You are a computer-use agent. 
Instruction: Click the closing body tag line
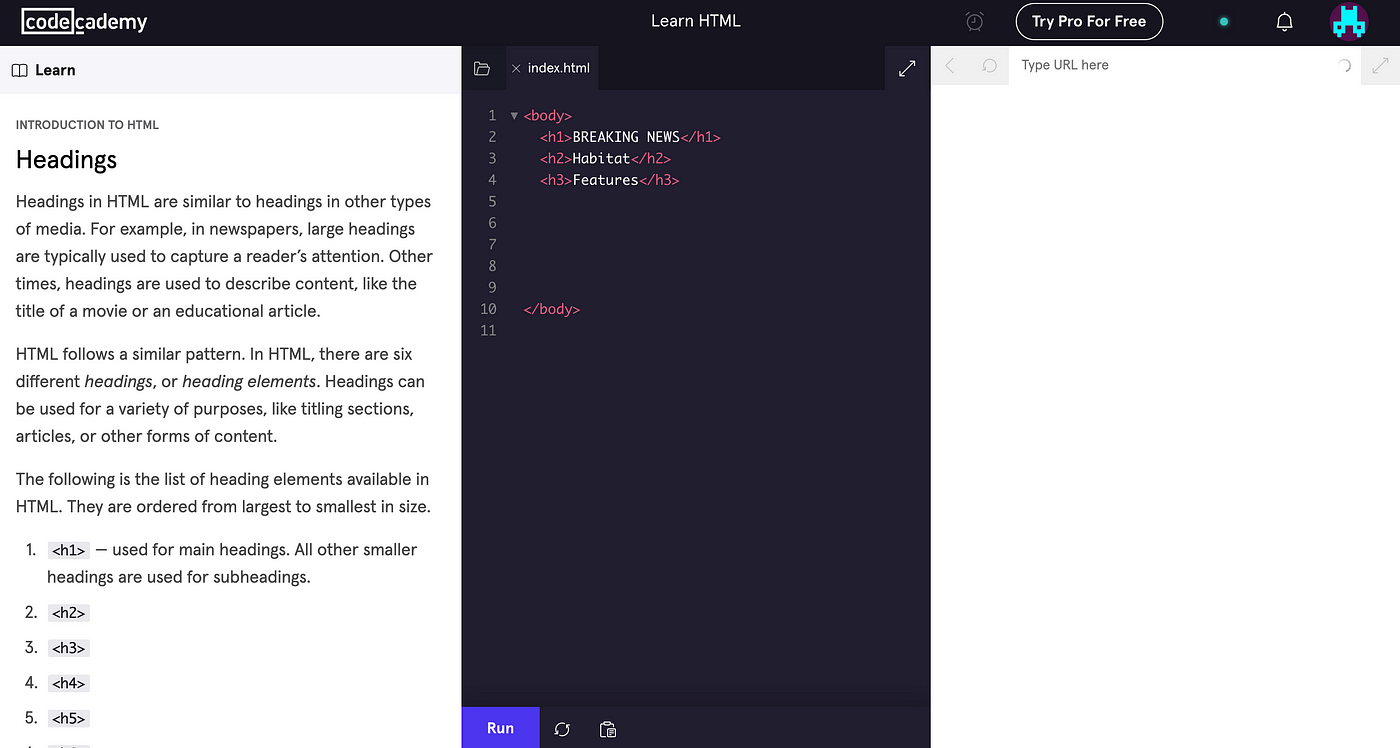click(551, 309)
